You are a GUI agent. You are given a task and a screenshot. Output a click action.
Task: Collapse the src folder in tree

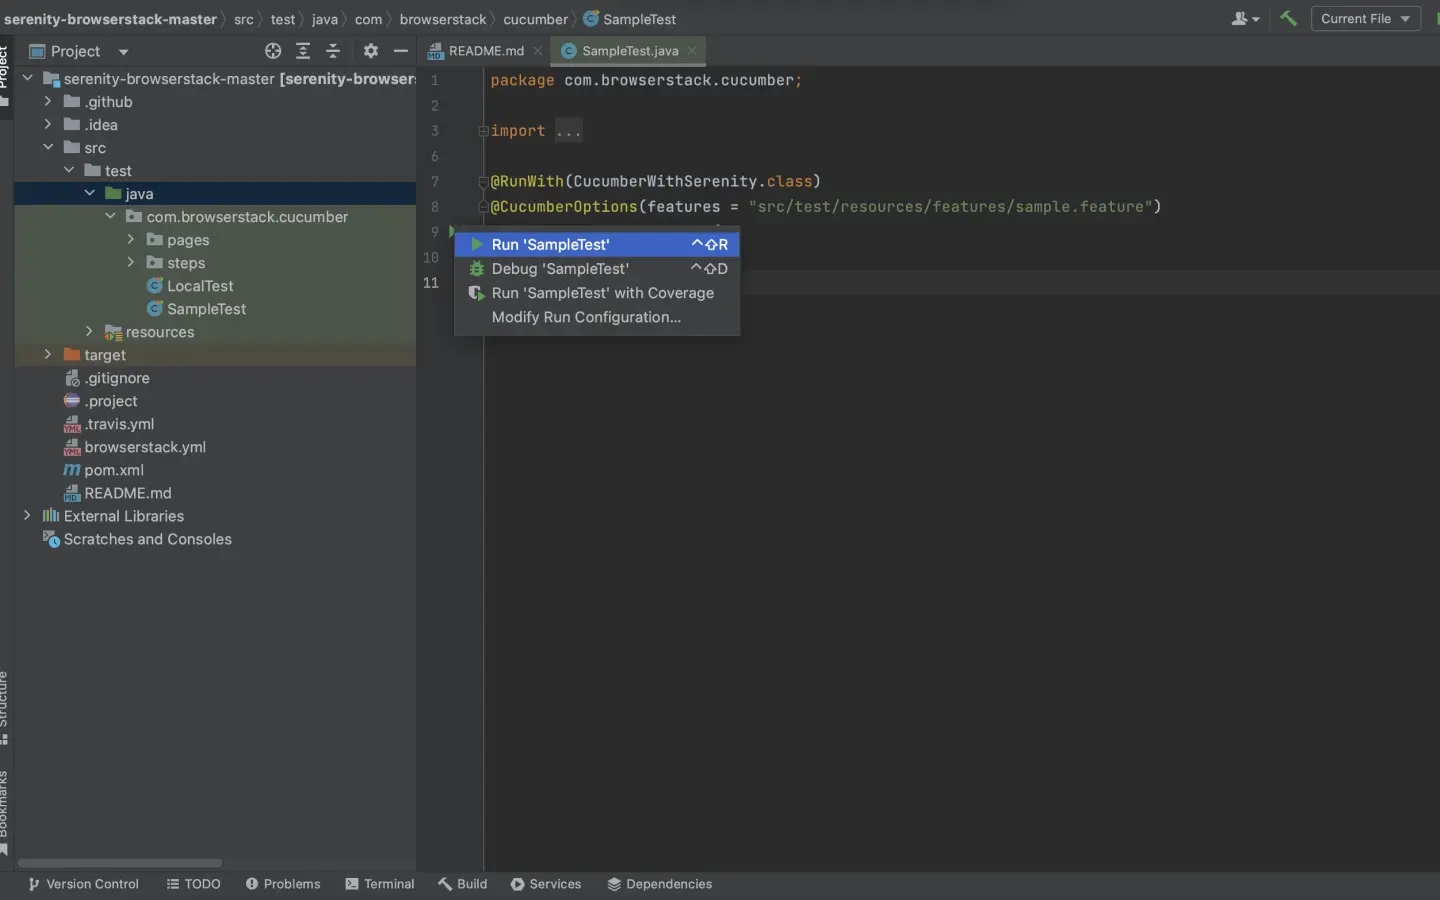click(48, 148)
